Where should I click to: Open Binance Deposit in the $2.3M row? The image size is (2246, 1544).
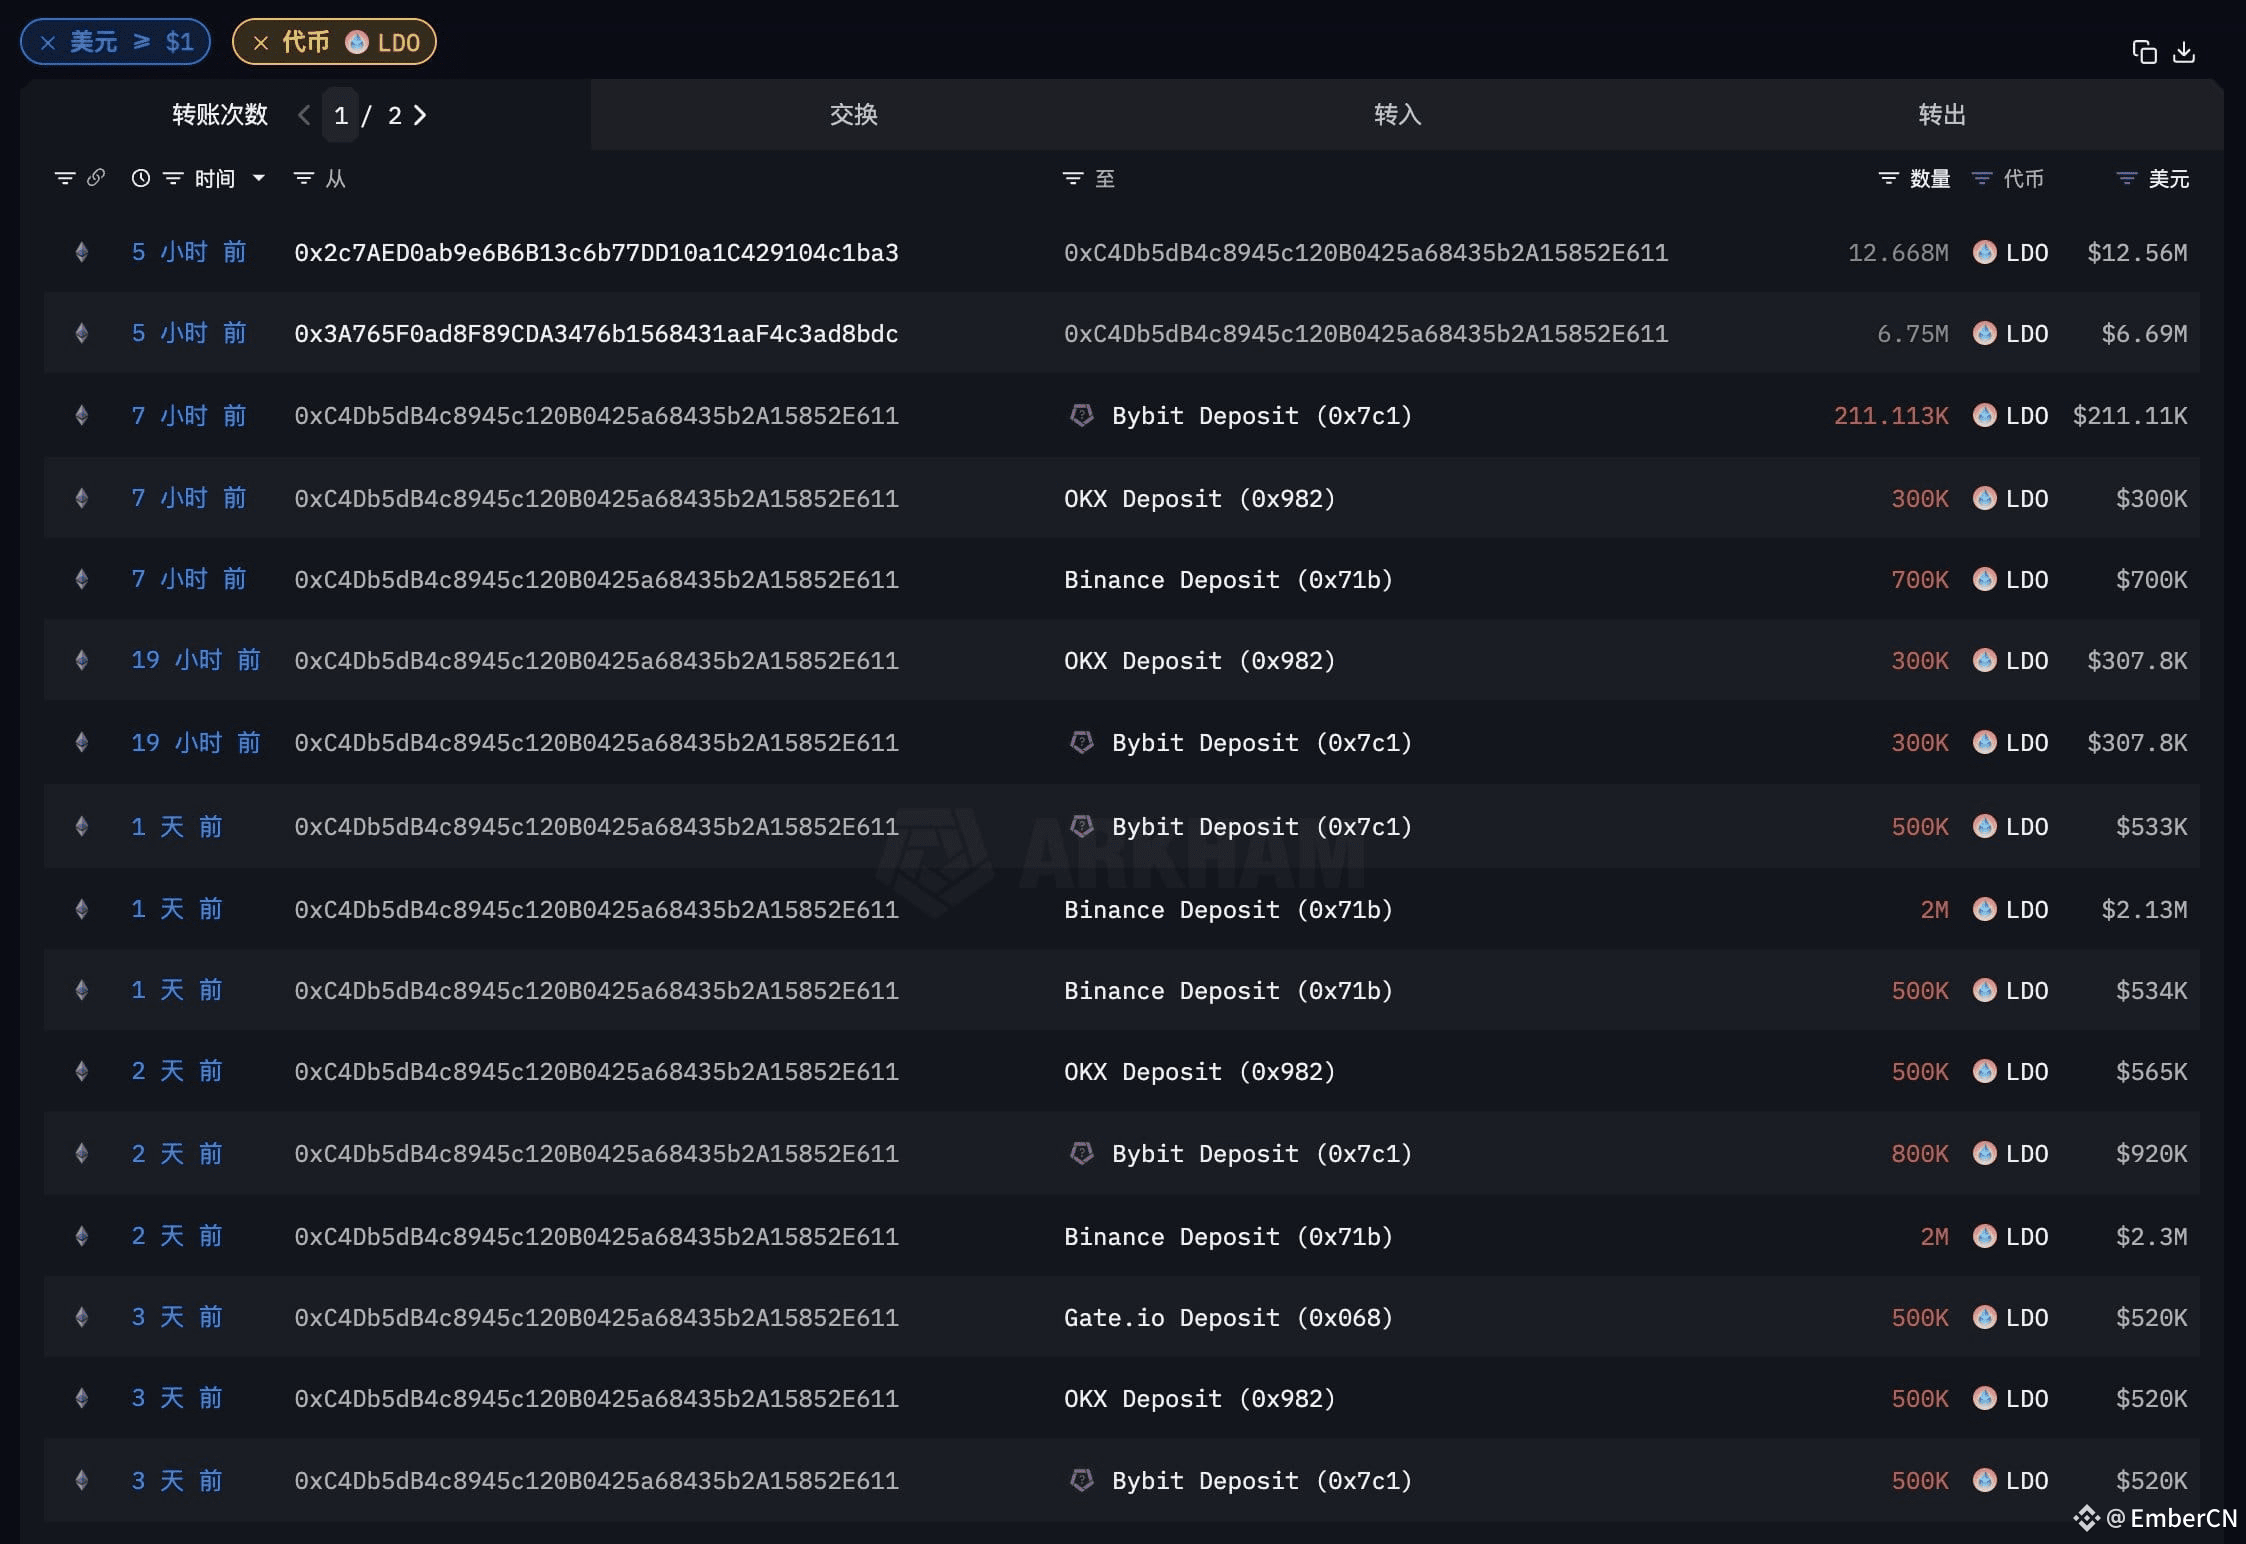pyautogui.click(x=1228, y=1237)
